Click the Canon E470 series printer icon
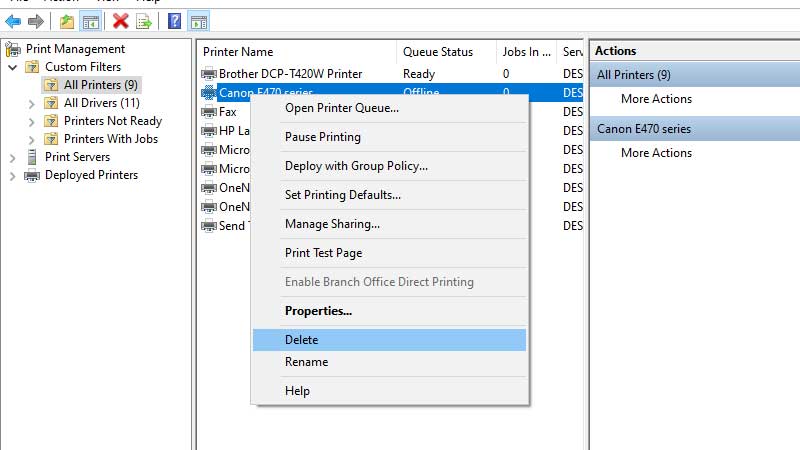The height and width of the screenshot is (450, 800). [209, 92]
